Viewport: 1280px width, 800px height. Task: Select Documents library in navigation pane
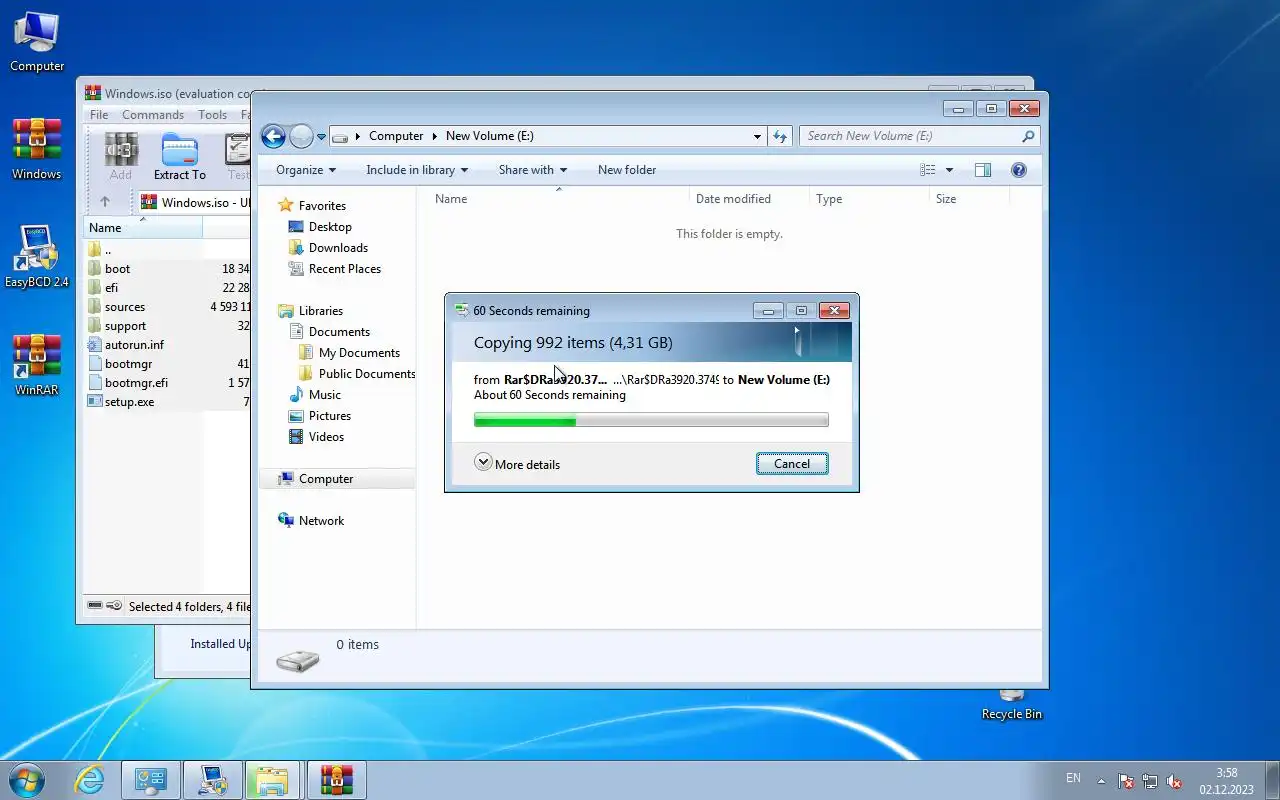tap(329, 332)
